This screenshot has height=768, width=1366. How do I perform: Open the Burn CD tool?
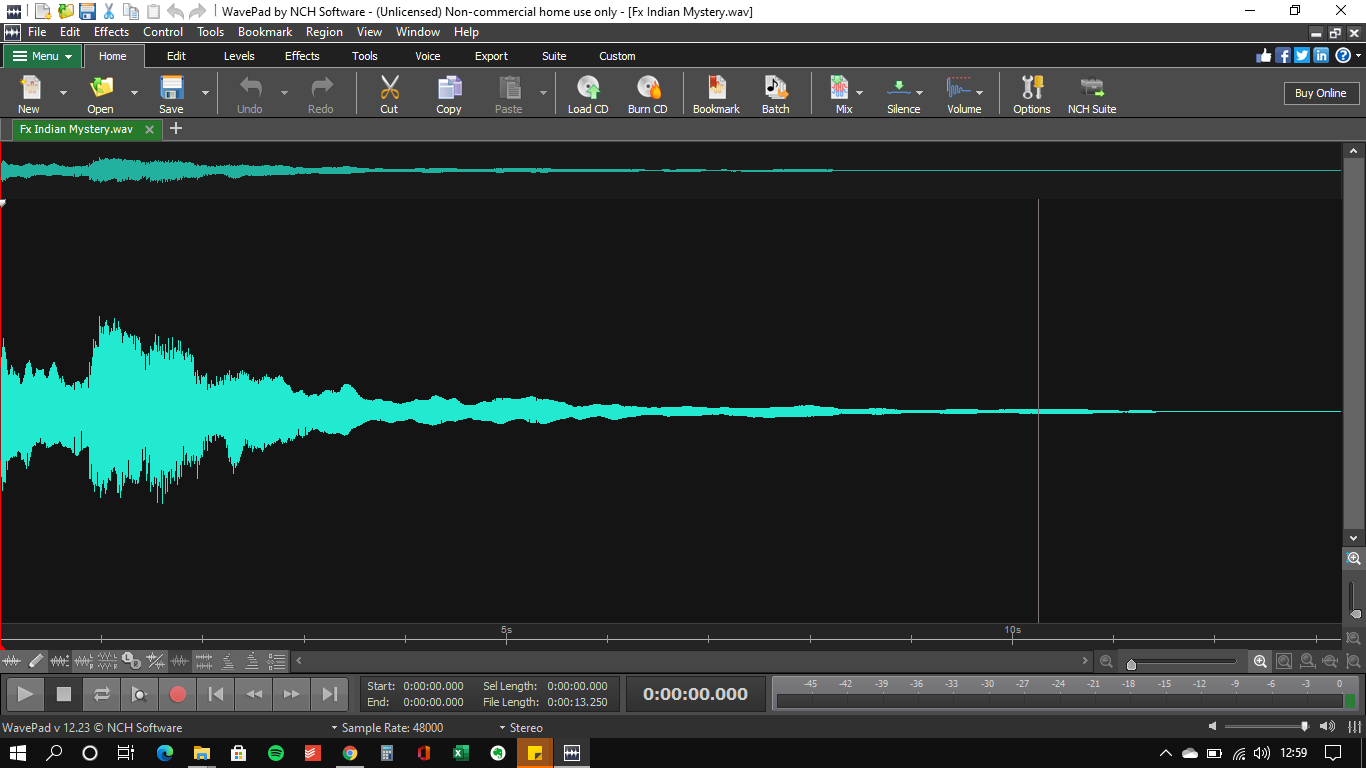(x=647, y=94)
